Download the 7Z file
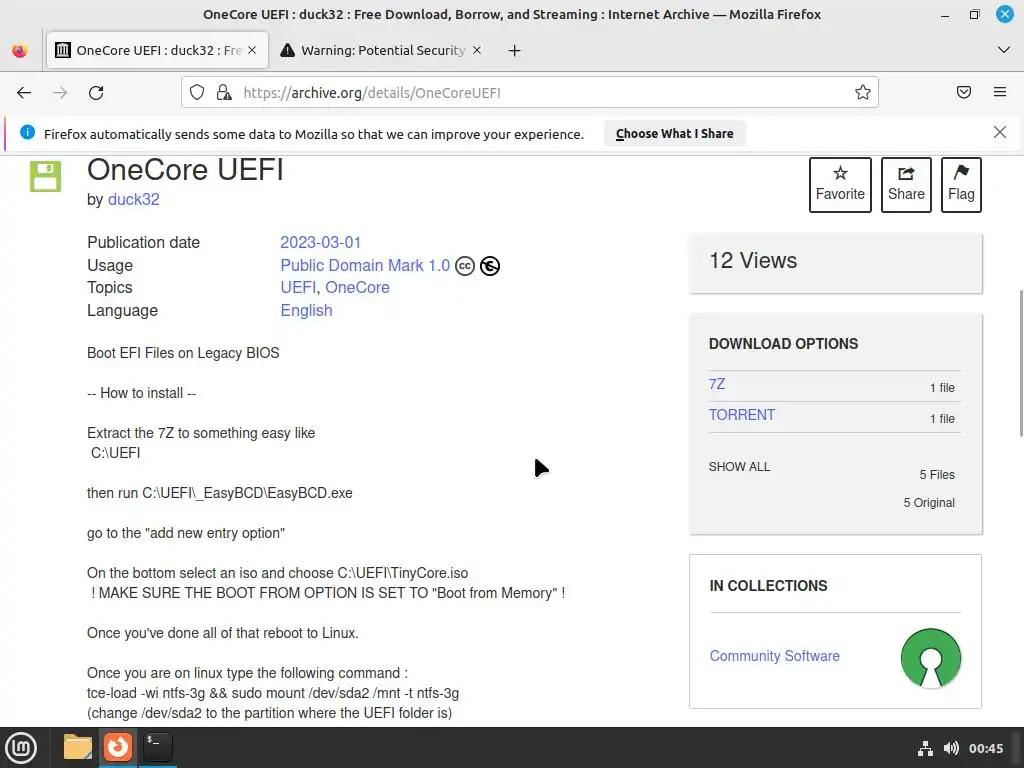Screen dimensions: 1024x768 [716, 384]
